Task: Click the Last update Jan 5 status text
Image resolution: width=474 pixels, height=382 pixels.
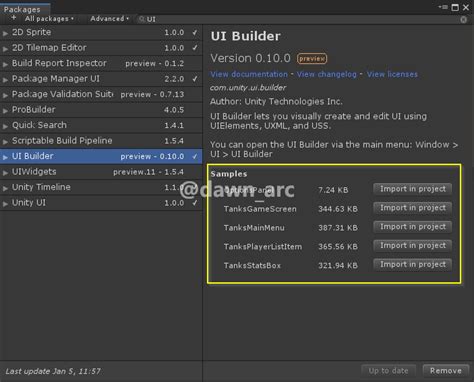Action: [53, 371]
